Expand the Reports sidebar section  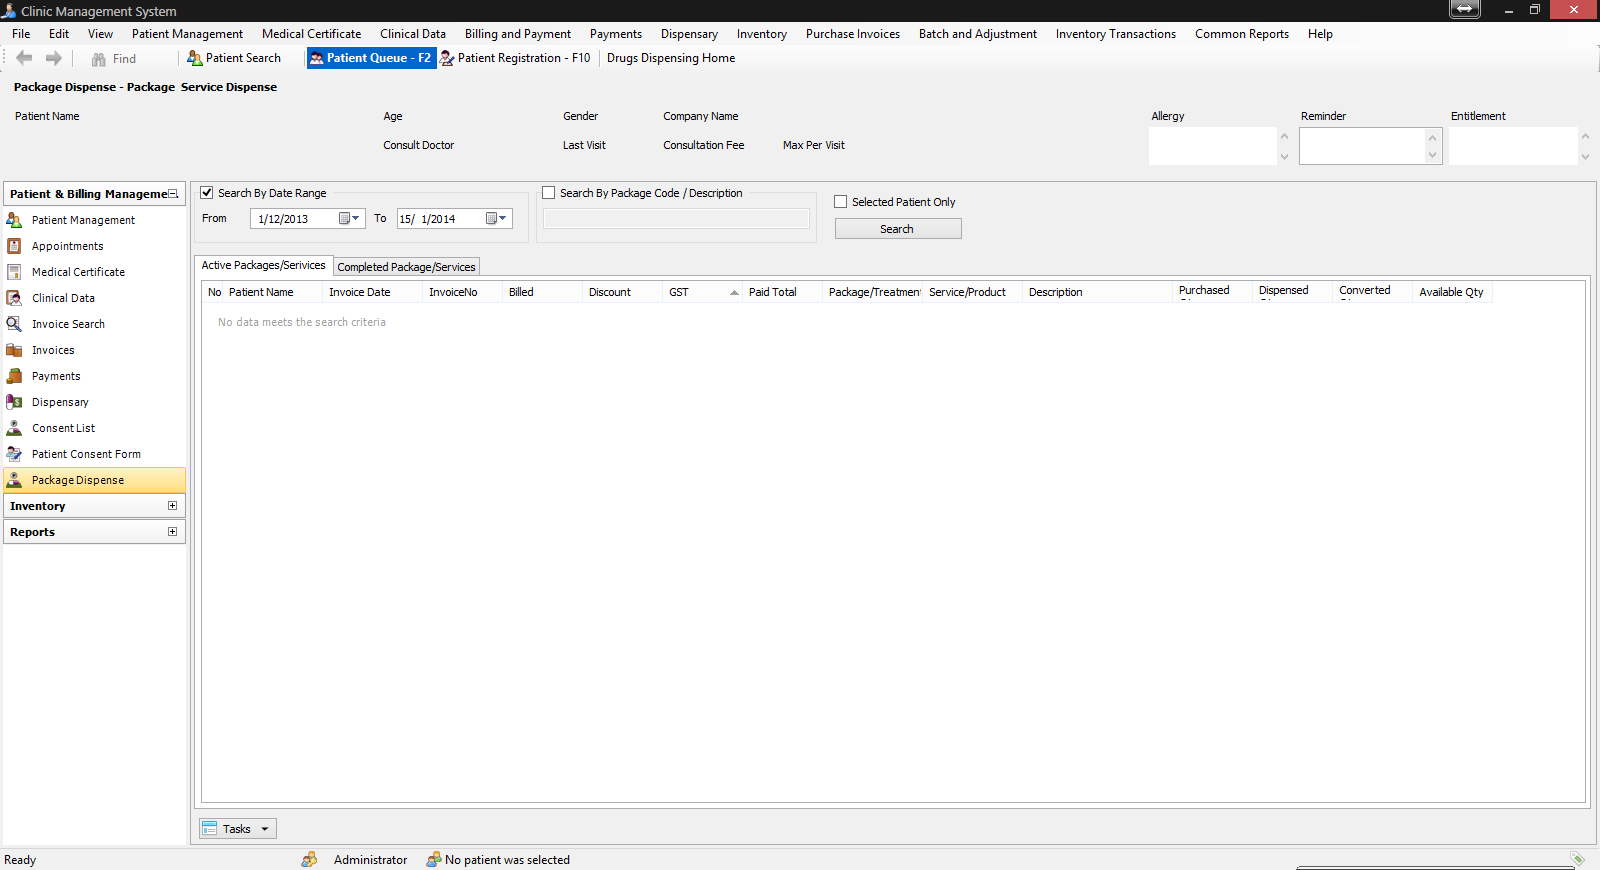173,532
